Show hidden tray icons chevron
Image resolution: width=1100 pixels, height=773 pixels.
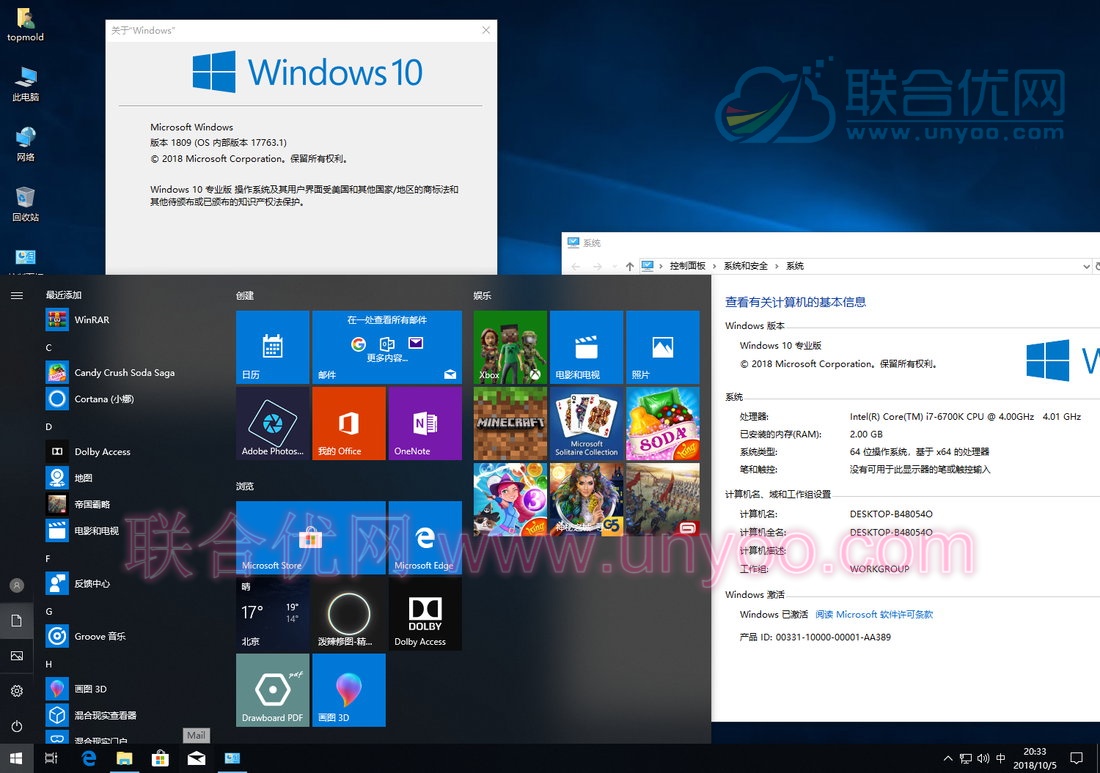pyautogui.click(x=948, y=758)
